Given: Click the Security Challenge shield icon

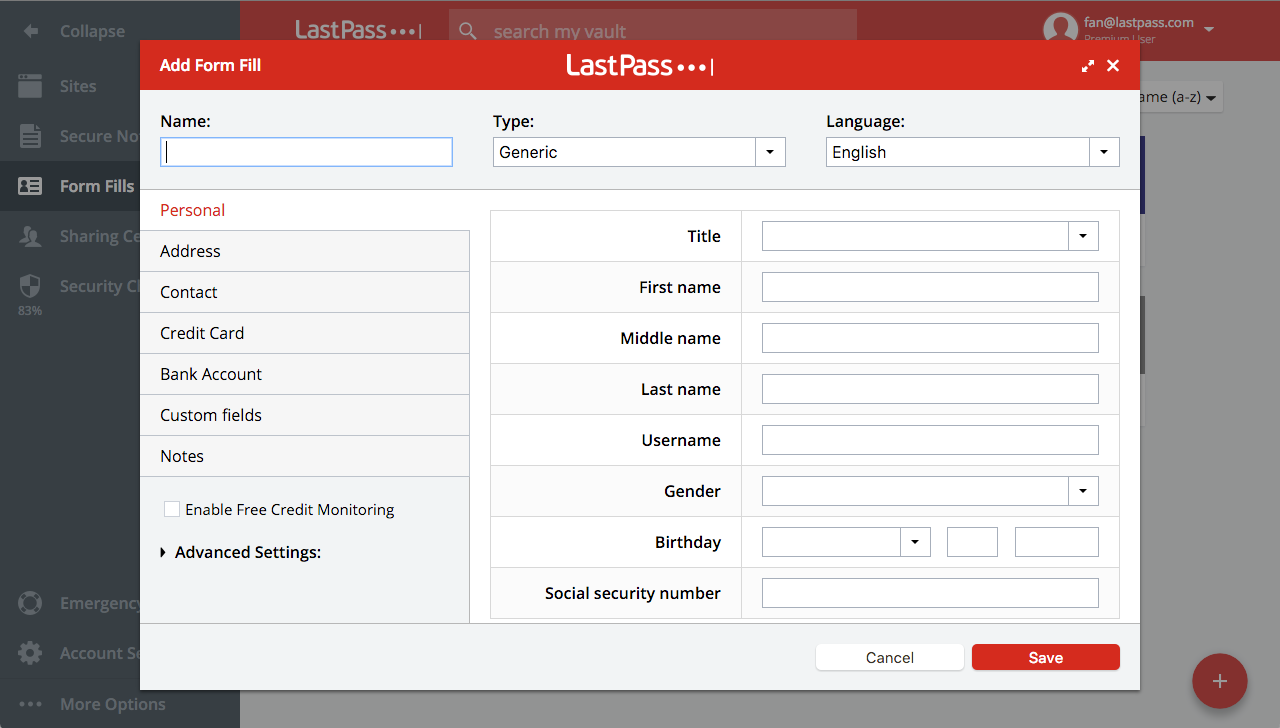Looking at the screenshot, I should click(30, 286).
